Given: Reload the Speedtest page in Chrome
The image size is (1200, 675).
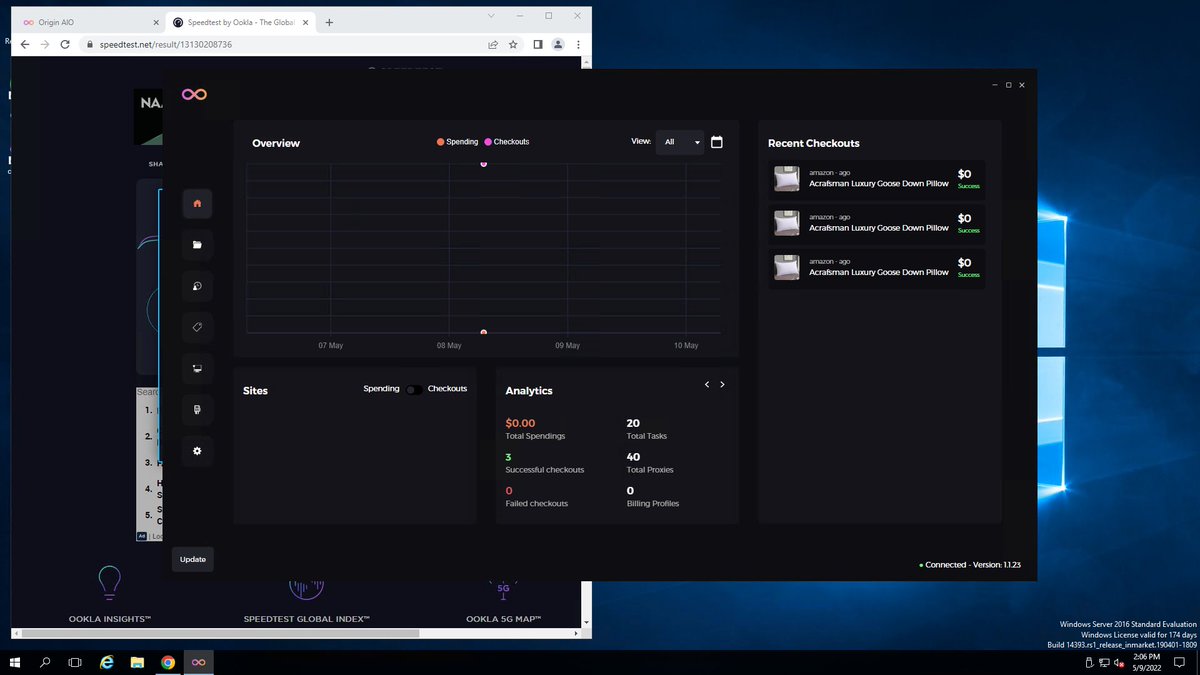Looking at the screenshot, I should tap(65, 45).
